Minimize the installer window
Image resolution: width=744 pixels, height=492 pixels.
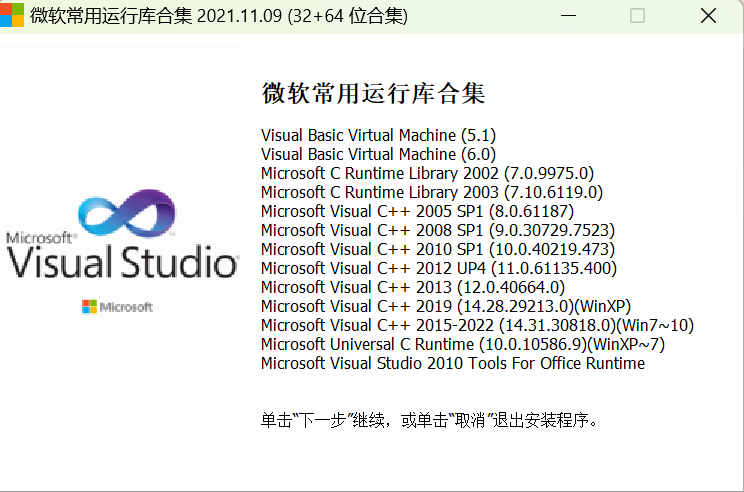(568, 16)
